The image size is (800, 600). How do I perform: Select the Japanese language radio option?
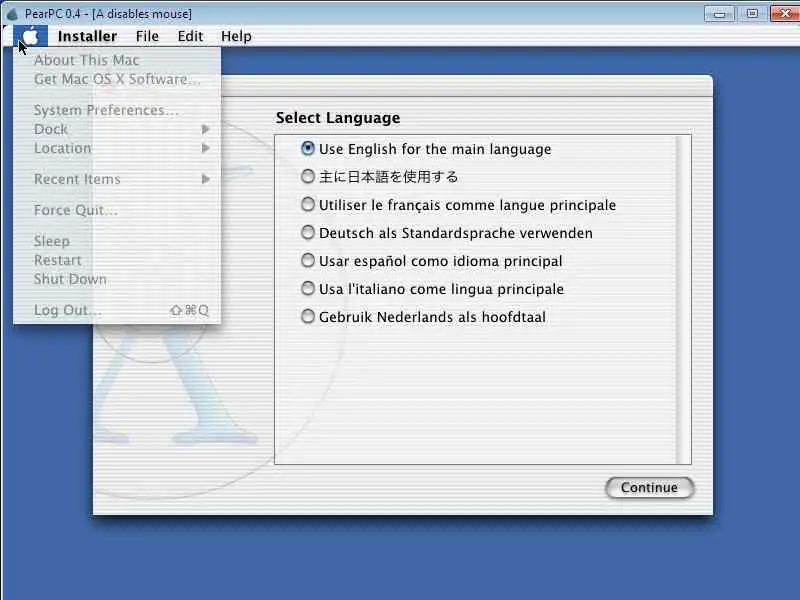[x=379, y=177]
